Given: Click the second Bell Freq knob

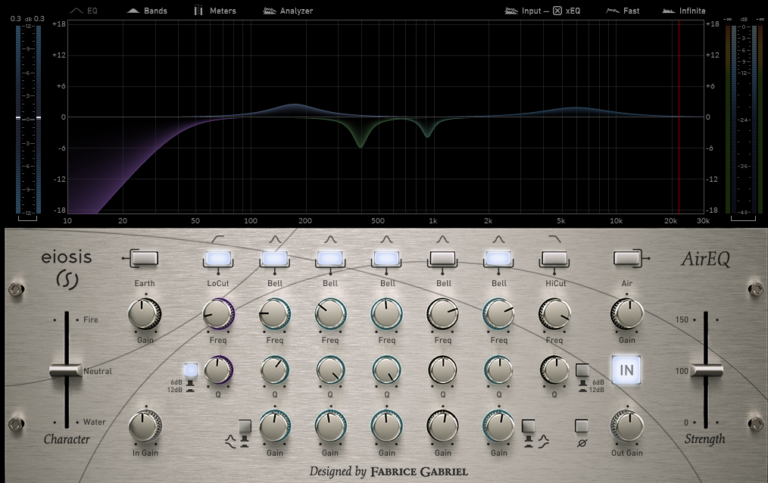Looking at the screenshot, I should tap(330, 314).
